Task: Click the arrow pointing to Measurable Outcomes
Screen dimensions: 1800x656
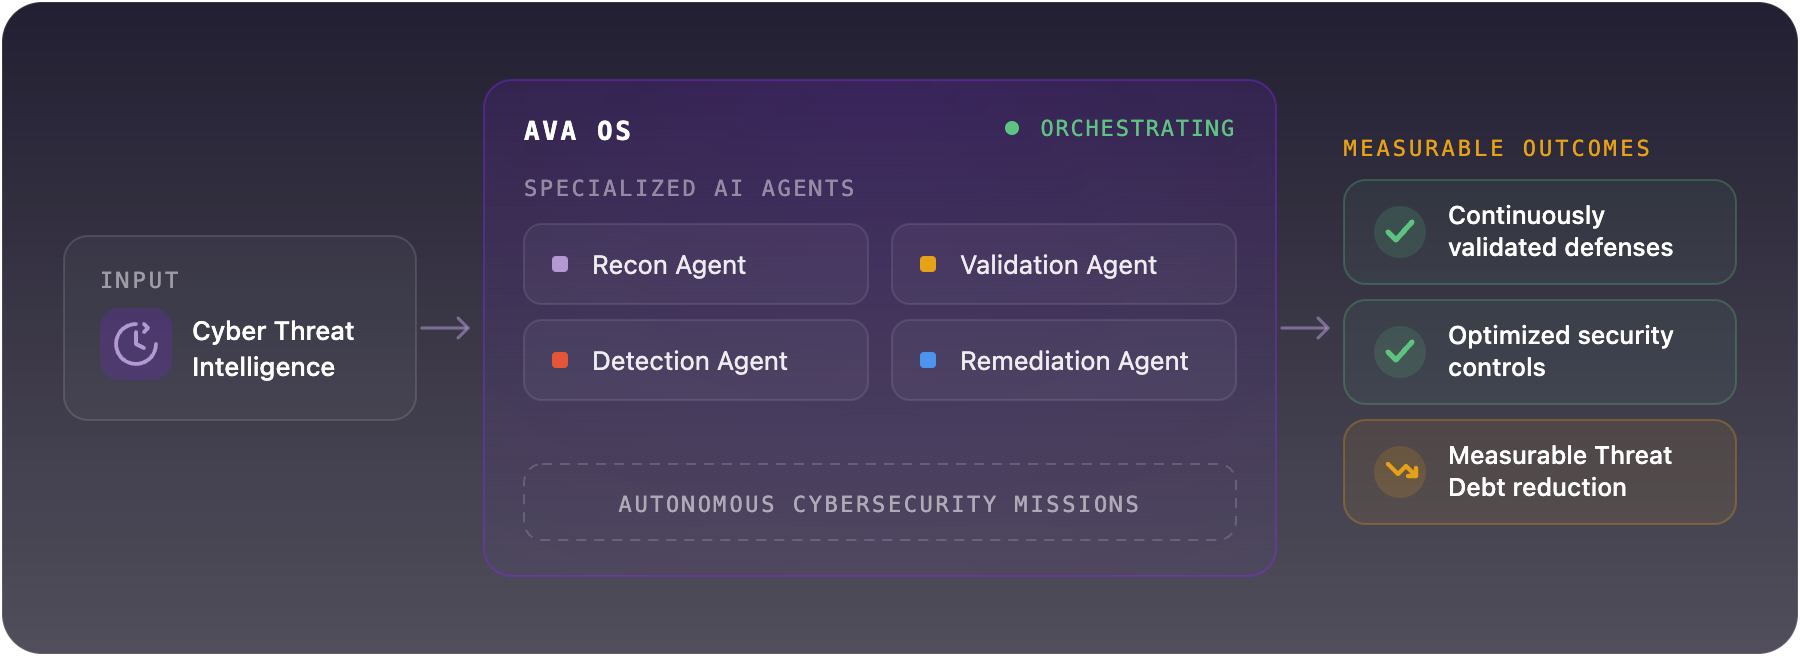Action: pos(1305,328)
